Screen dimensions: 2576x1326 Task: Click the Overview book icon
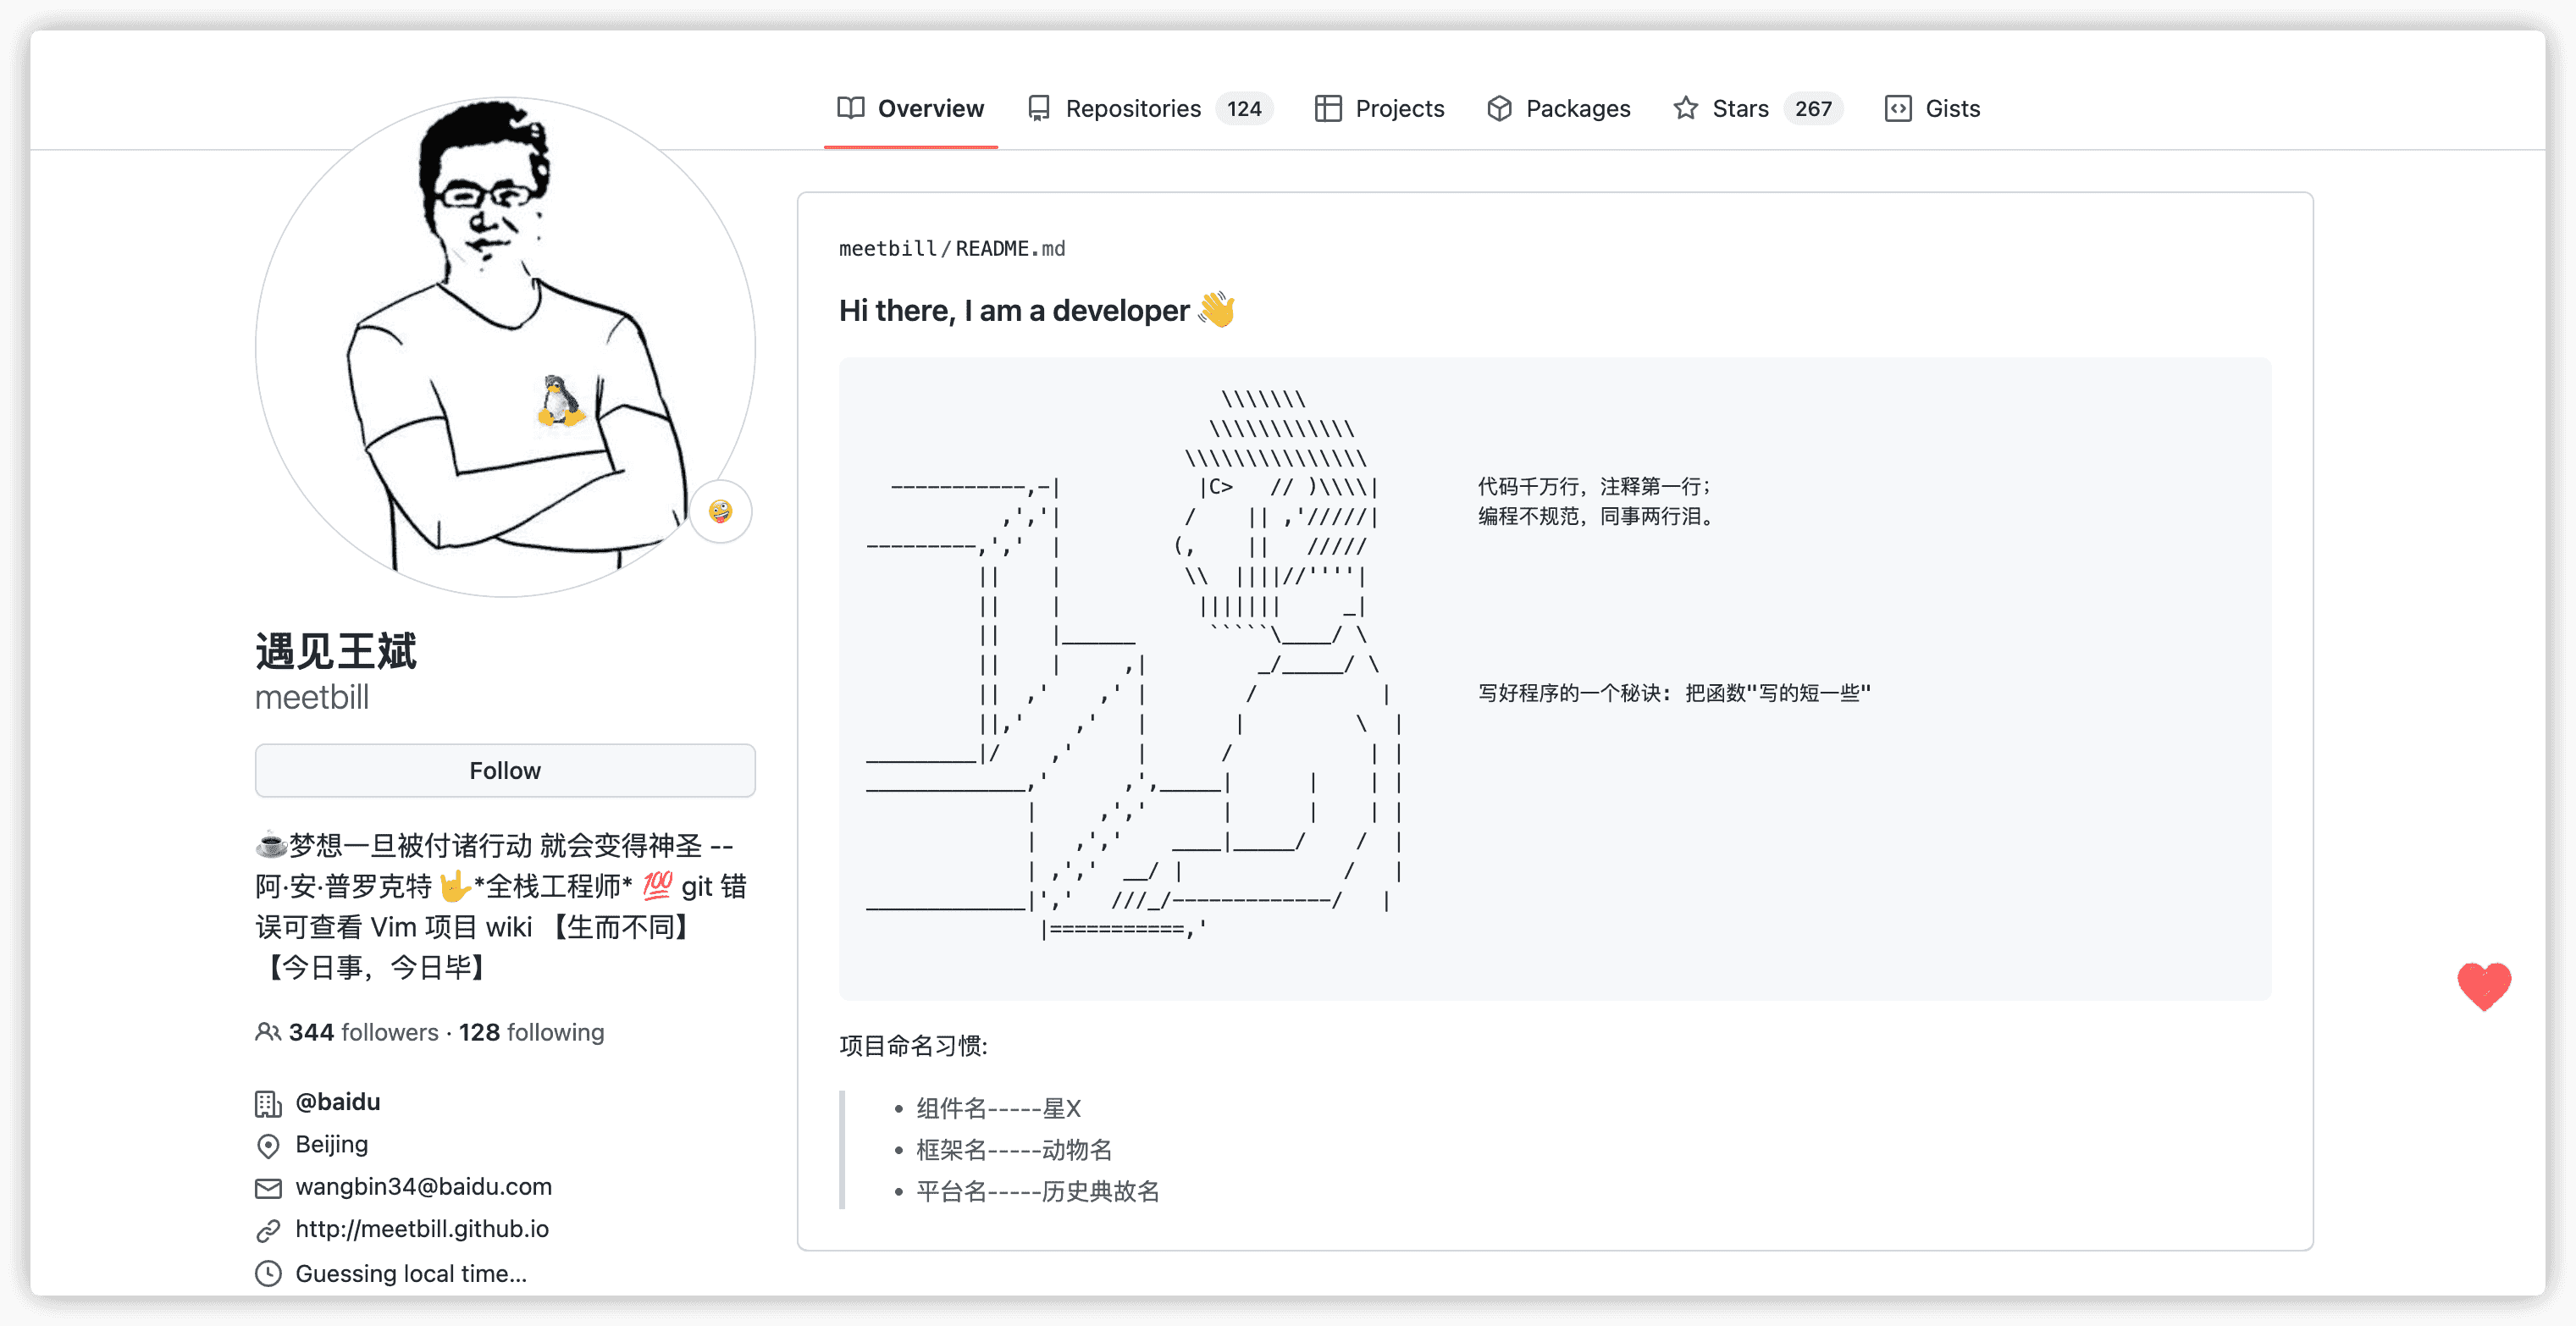point(850,108)
